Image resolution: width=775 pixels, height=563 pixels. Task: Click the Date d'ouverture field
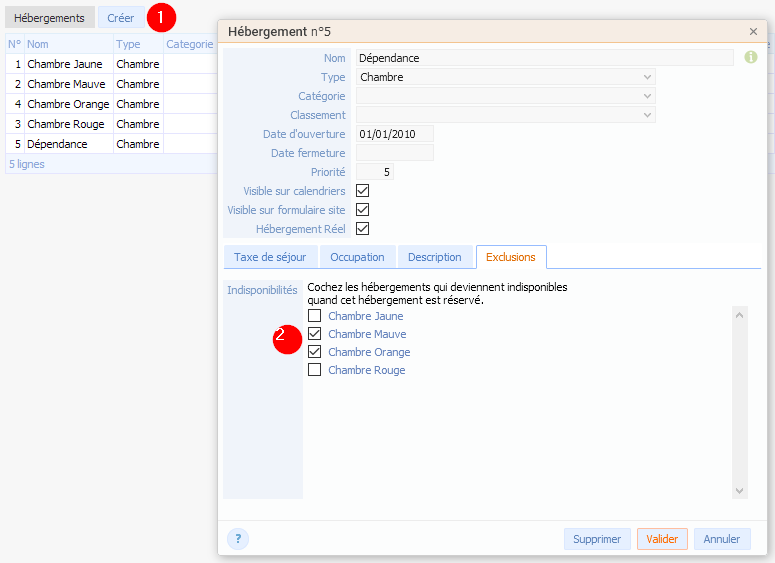395,134
